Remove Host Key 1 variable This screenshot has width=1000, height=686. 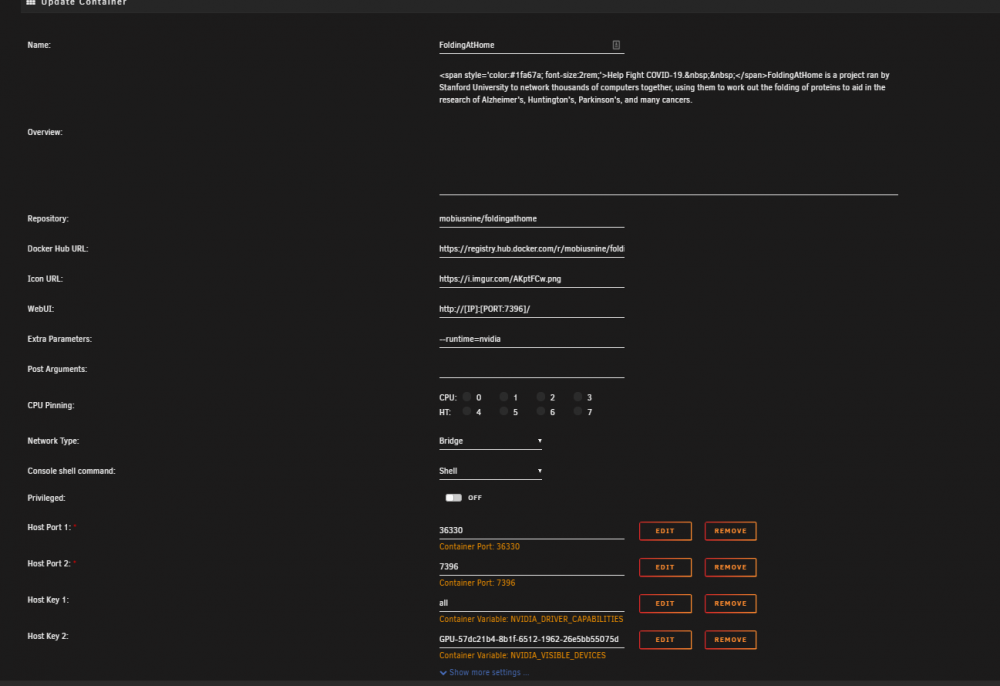coord(730,603)
